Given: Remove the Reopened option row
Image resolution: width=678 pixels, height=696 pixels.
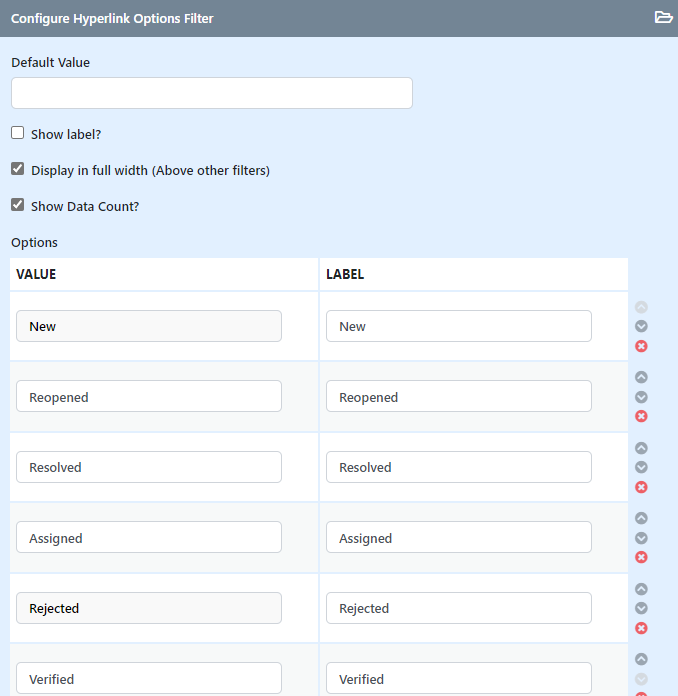Looking at the screenshot, I should pos(641,416).
